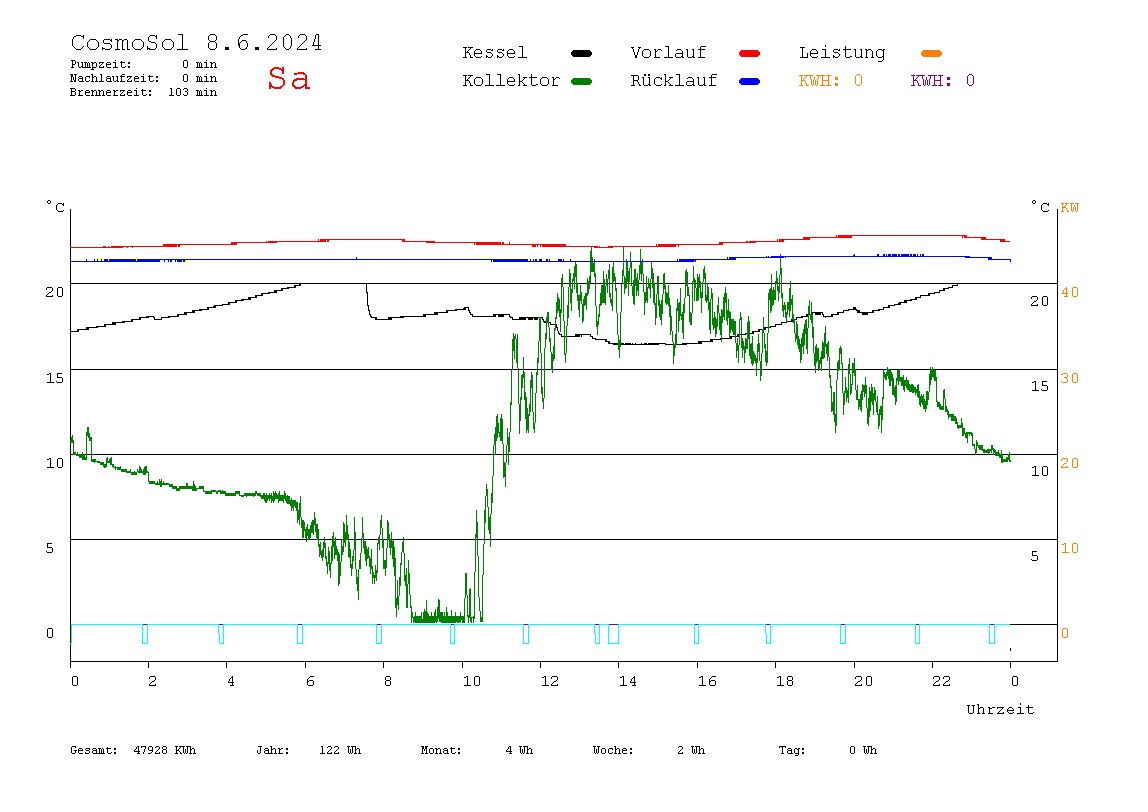Select hour "16" on the Uhrzeit axis
Viewport: 1148px width, 812px height.
(x=707, y=682)
